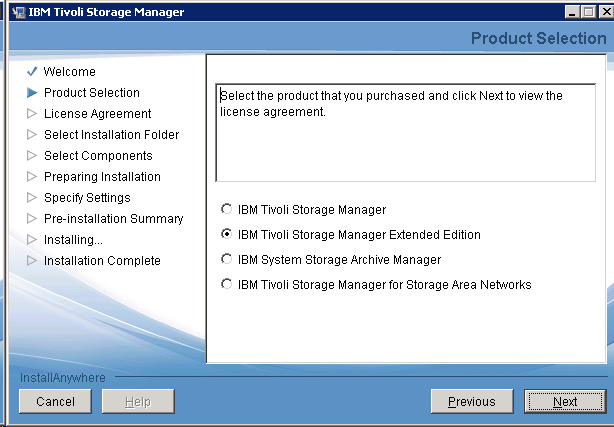
Task: Click the triangle icon beside License Agreement
Action: (32, 114)
